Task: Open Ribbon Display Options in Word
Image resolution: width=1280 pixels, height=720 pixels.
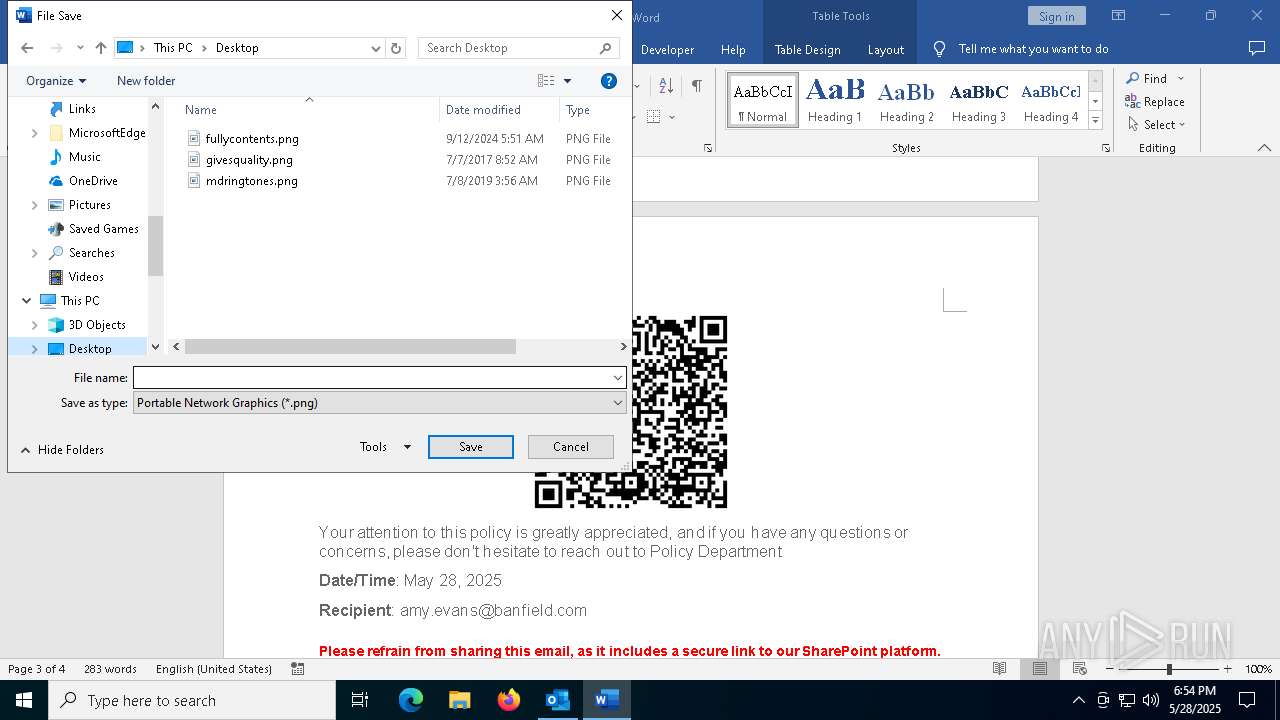Action: pos(1118,16)
